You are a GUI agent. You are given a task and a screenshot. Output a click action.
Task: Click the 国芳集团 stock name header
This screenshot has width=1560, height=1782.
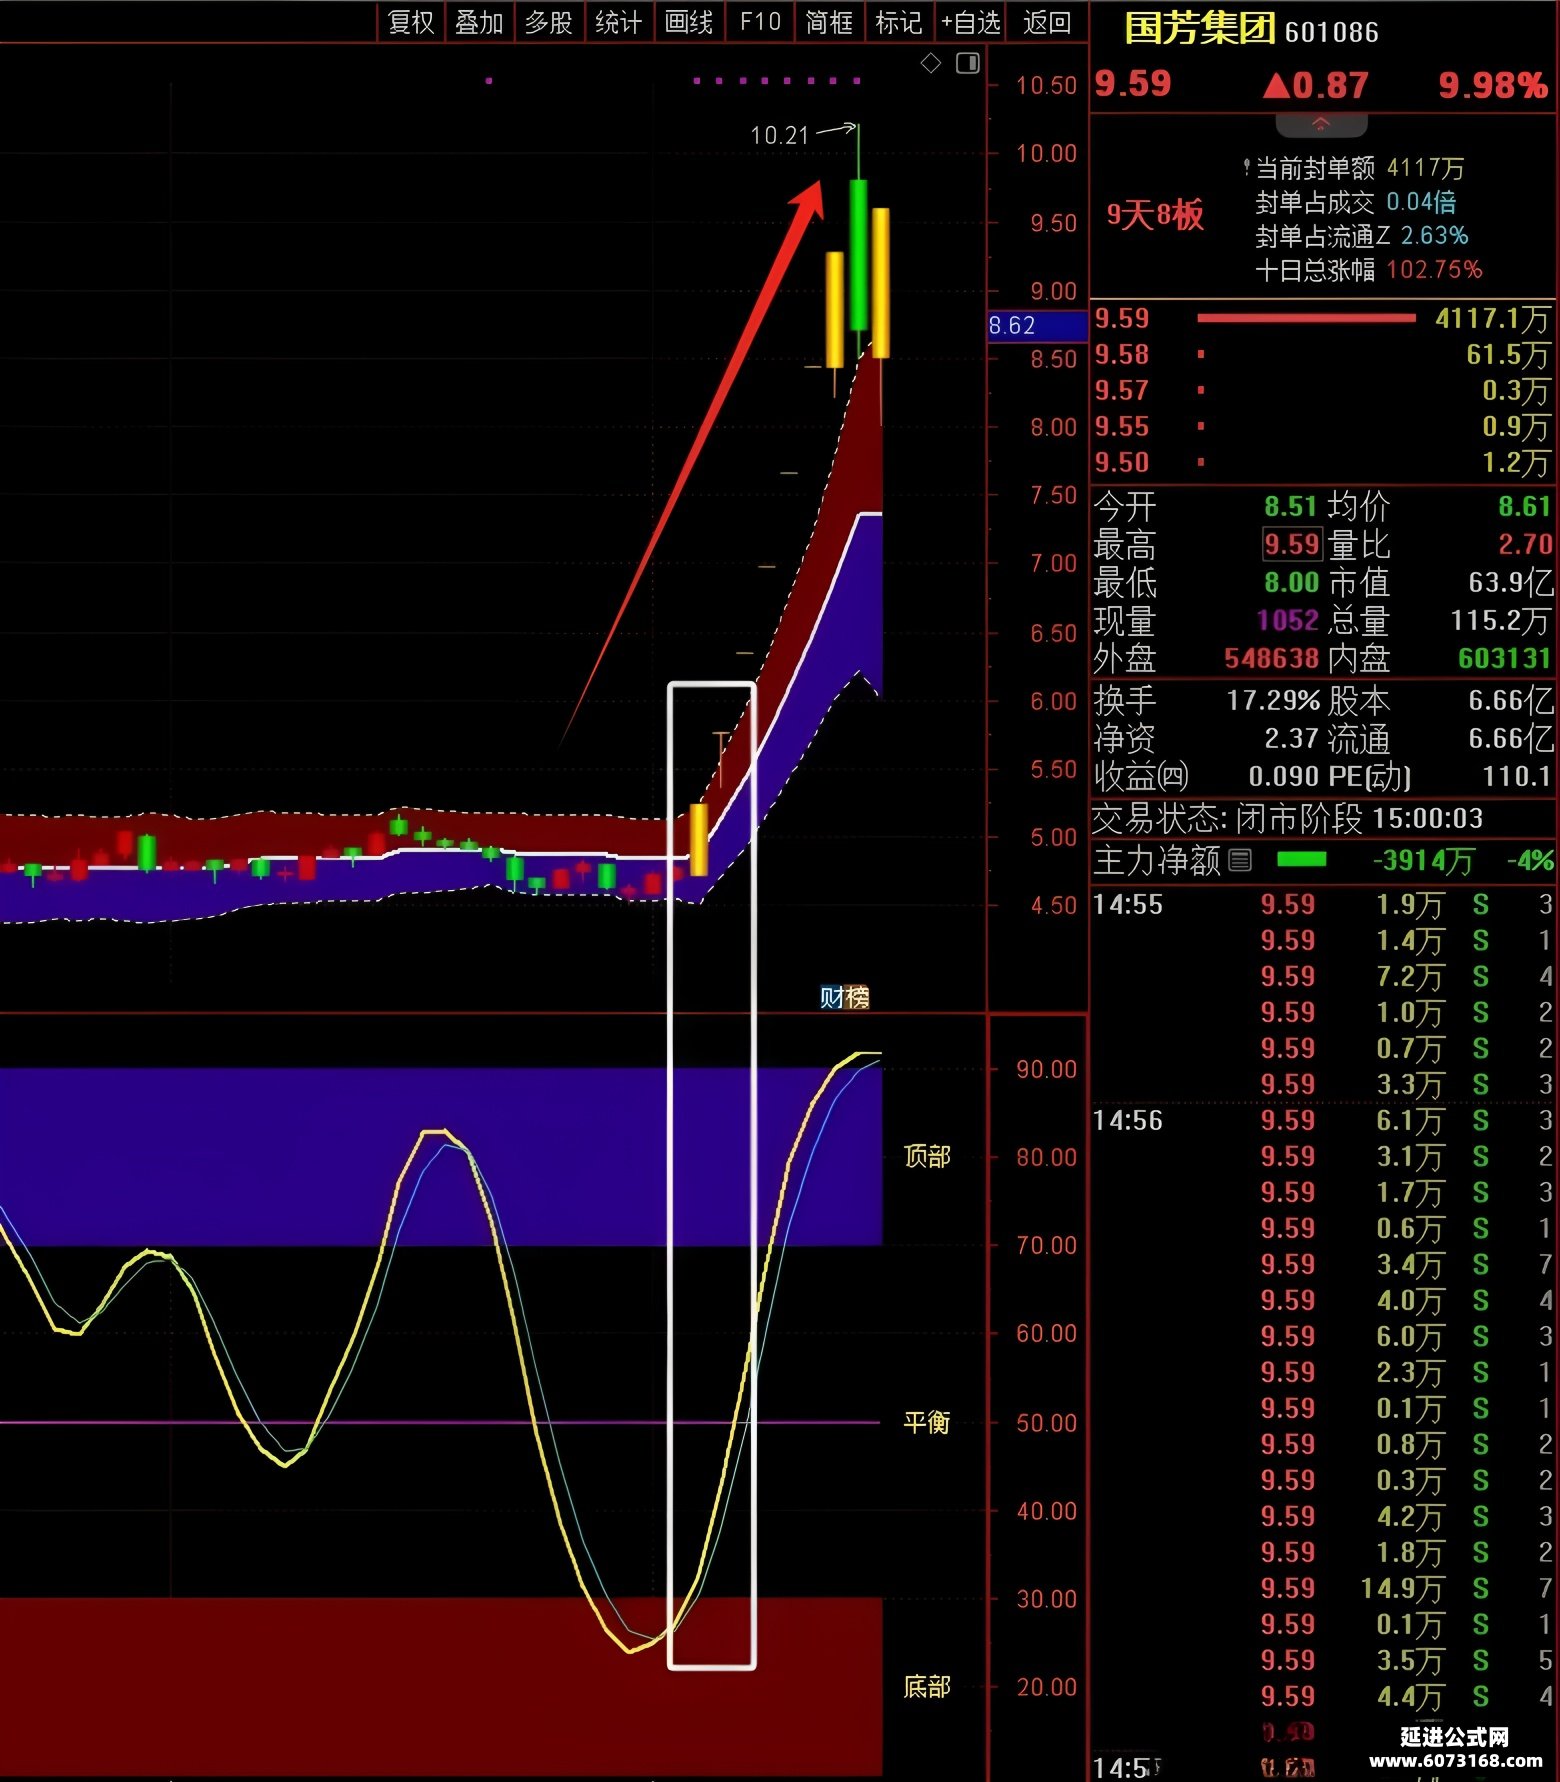pos(1199,29)
